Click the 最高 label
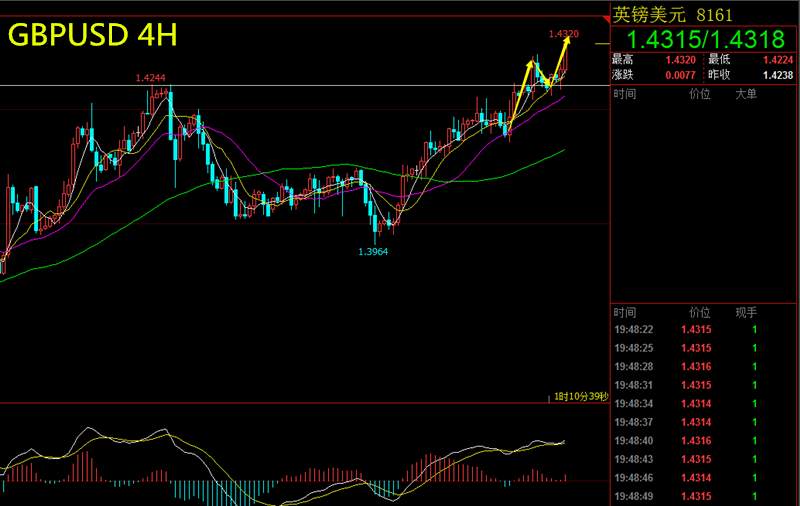The height and width of the screenshot is (506, 800). [x=623, y=60]
